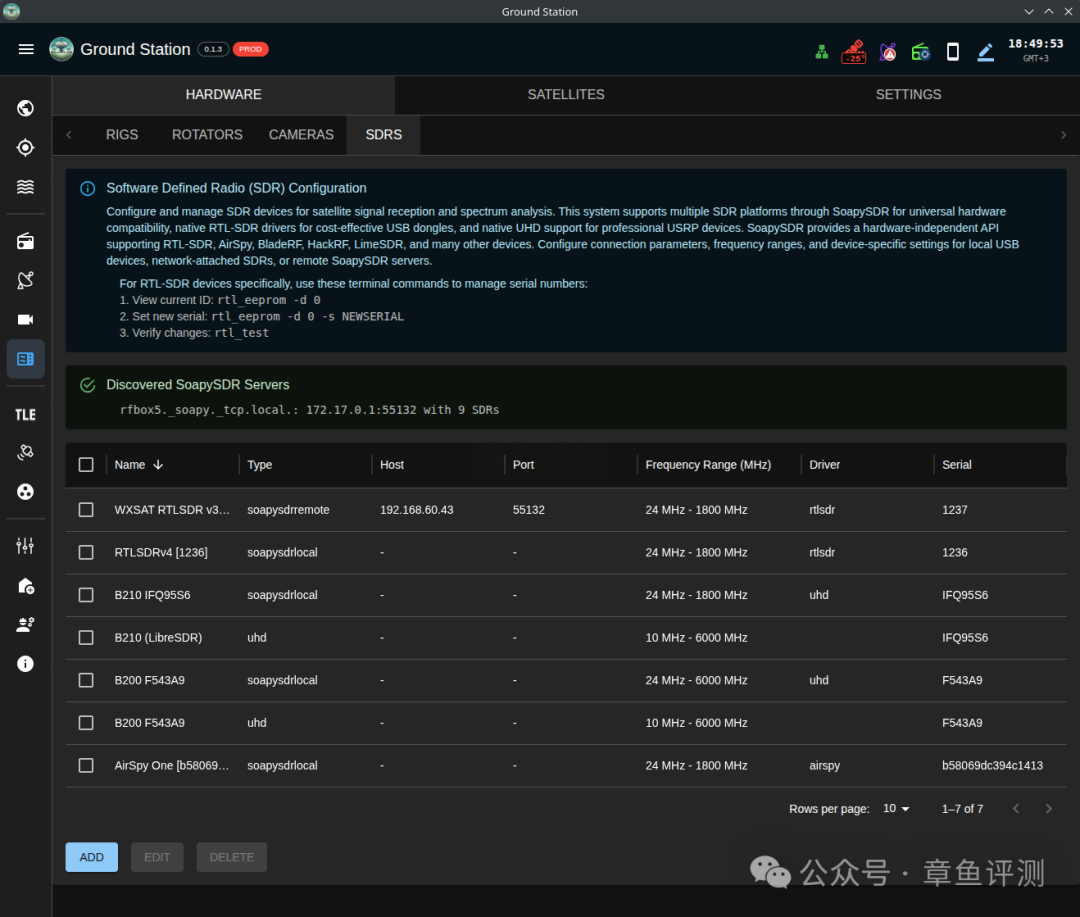This screenshot has height=917, width=1080.
Task: Check the B210 (LibreSDR) row checkbox
Action: click(86, 637)
